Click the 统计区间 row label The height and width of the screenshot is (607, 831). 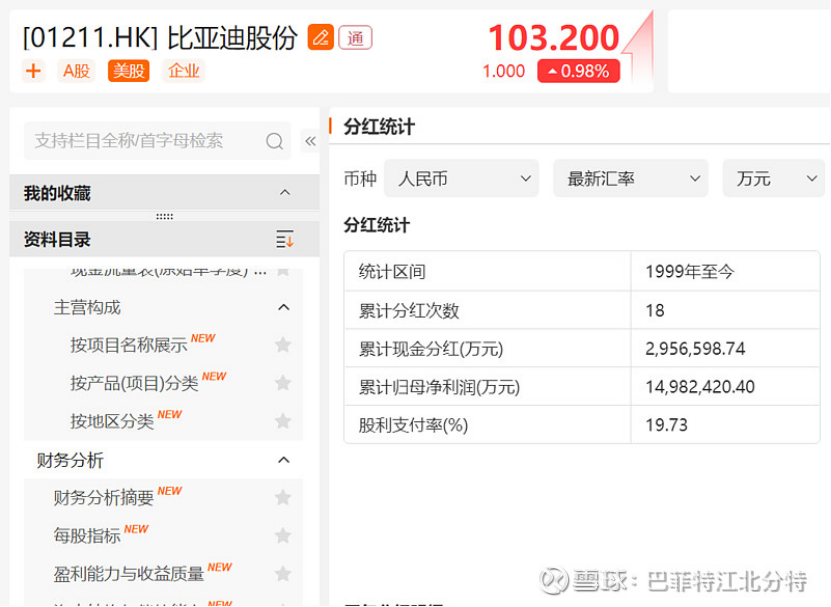click(x=392, y=272)
